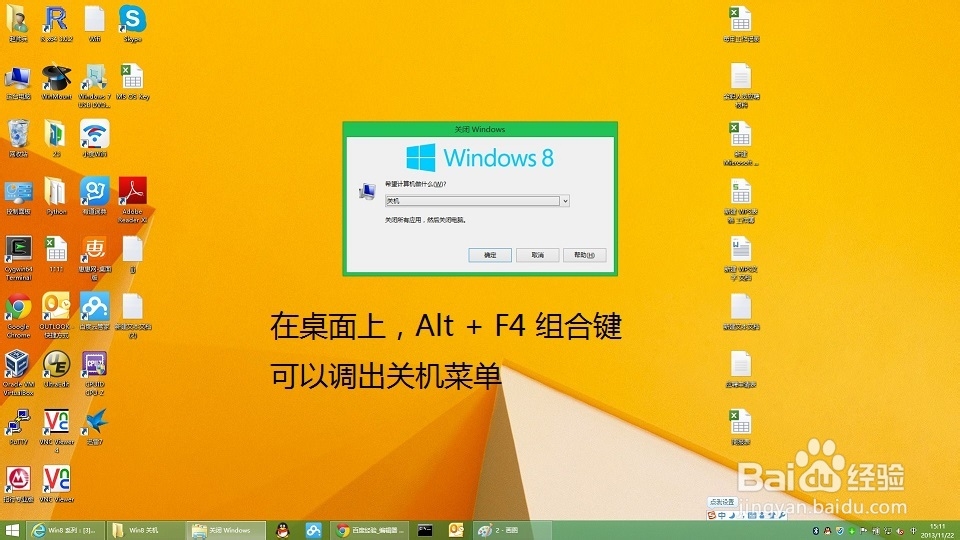The width and height of the screenshot is (960, 540).
Task: Open the user profile folder icon
Action: [18, 23]
